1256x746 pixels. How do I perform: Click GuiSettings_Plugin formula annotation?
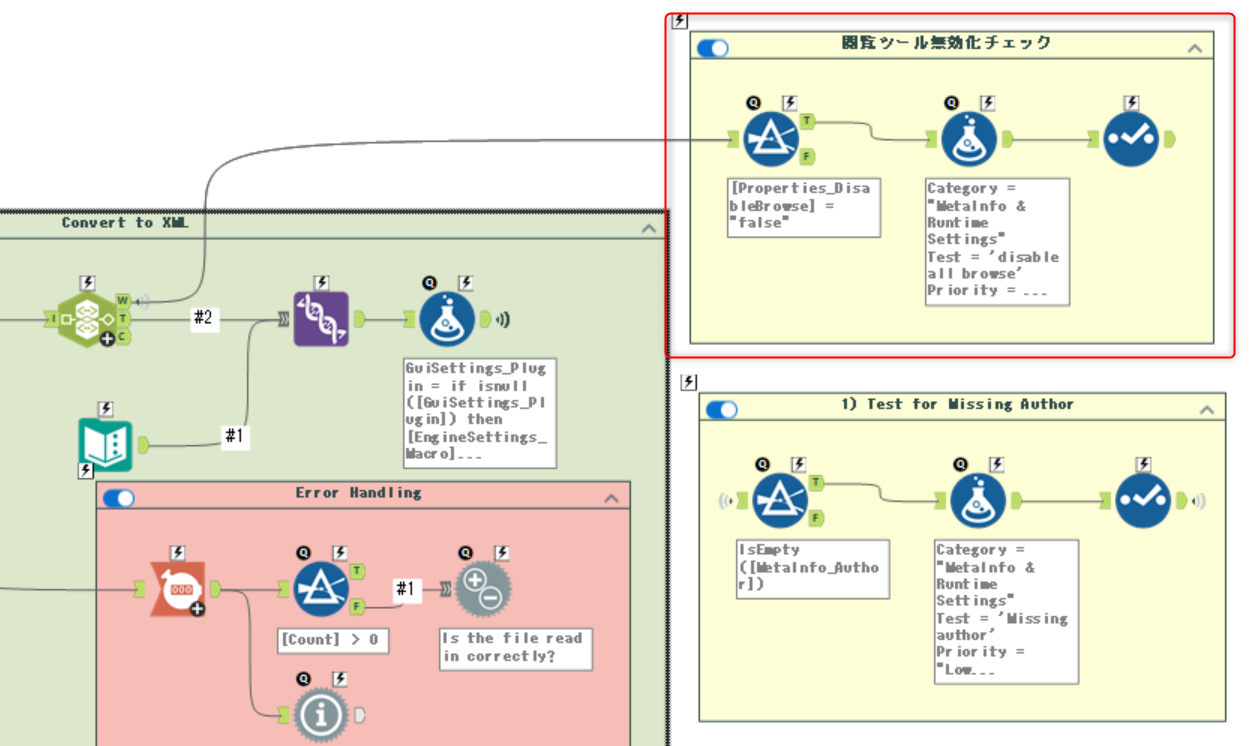pyautogui.click(x=479, y=413)
